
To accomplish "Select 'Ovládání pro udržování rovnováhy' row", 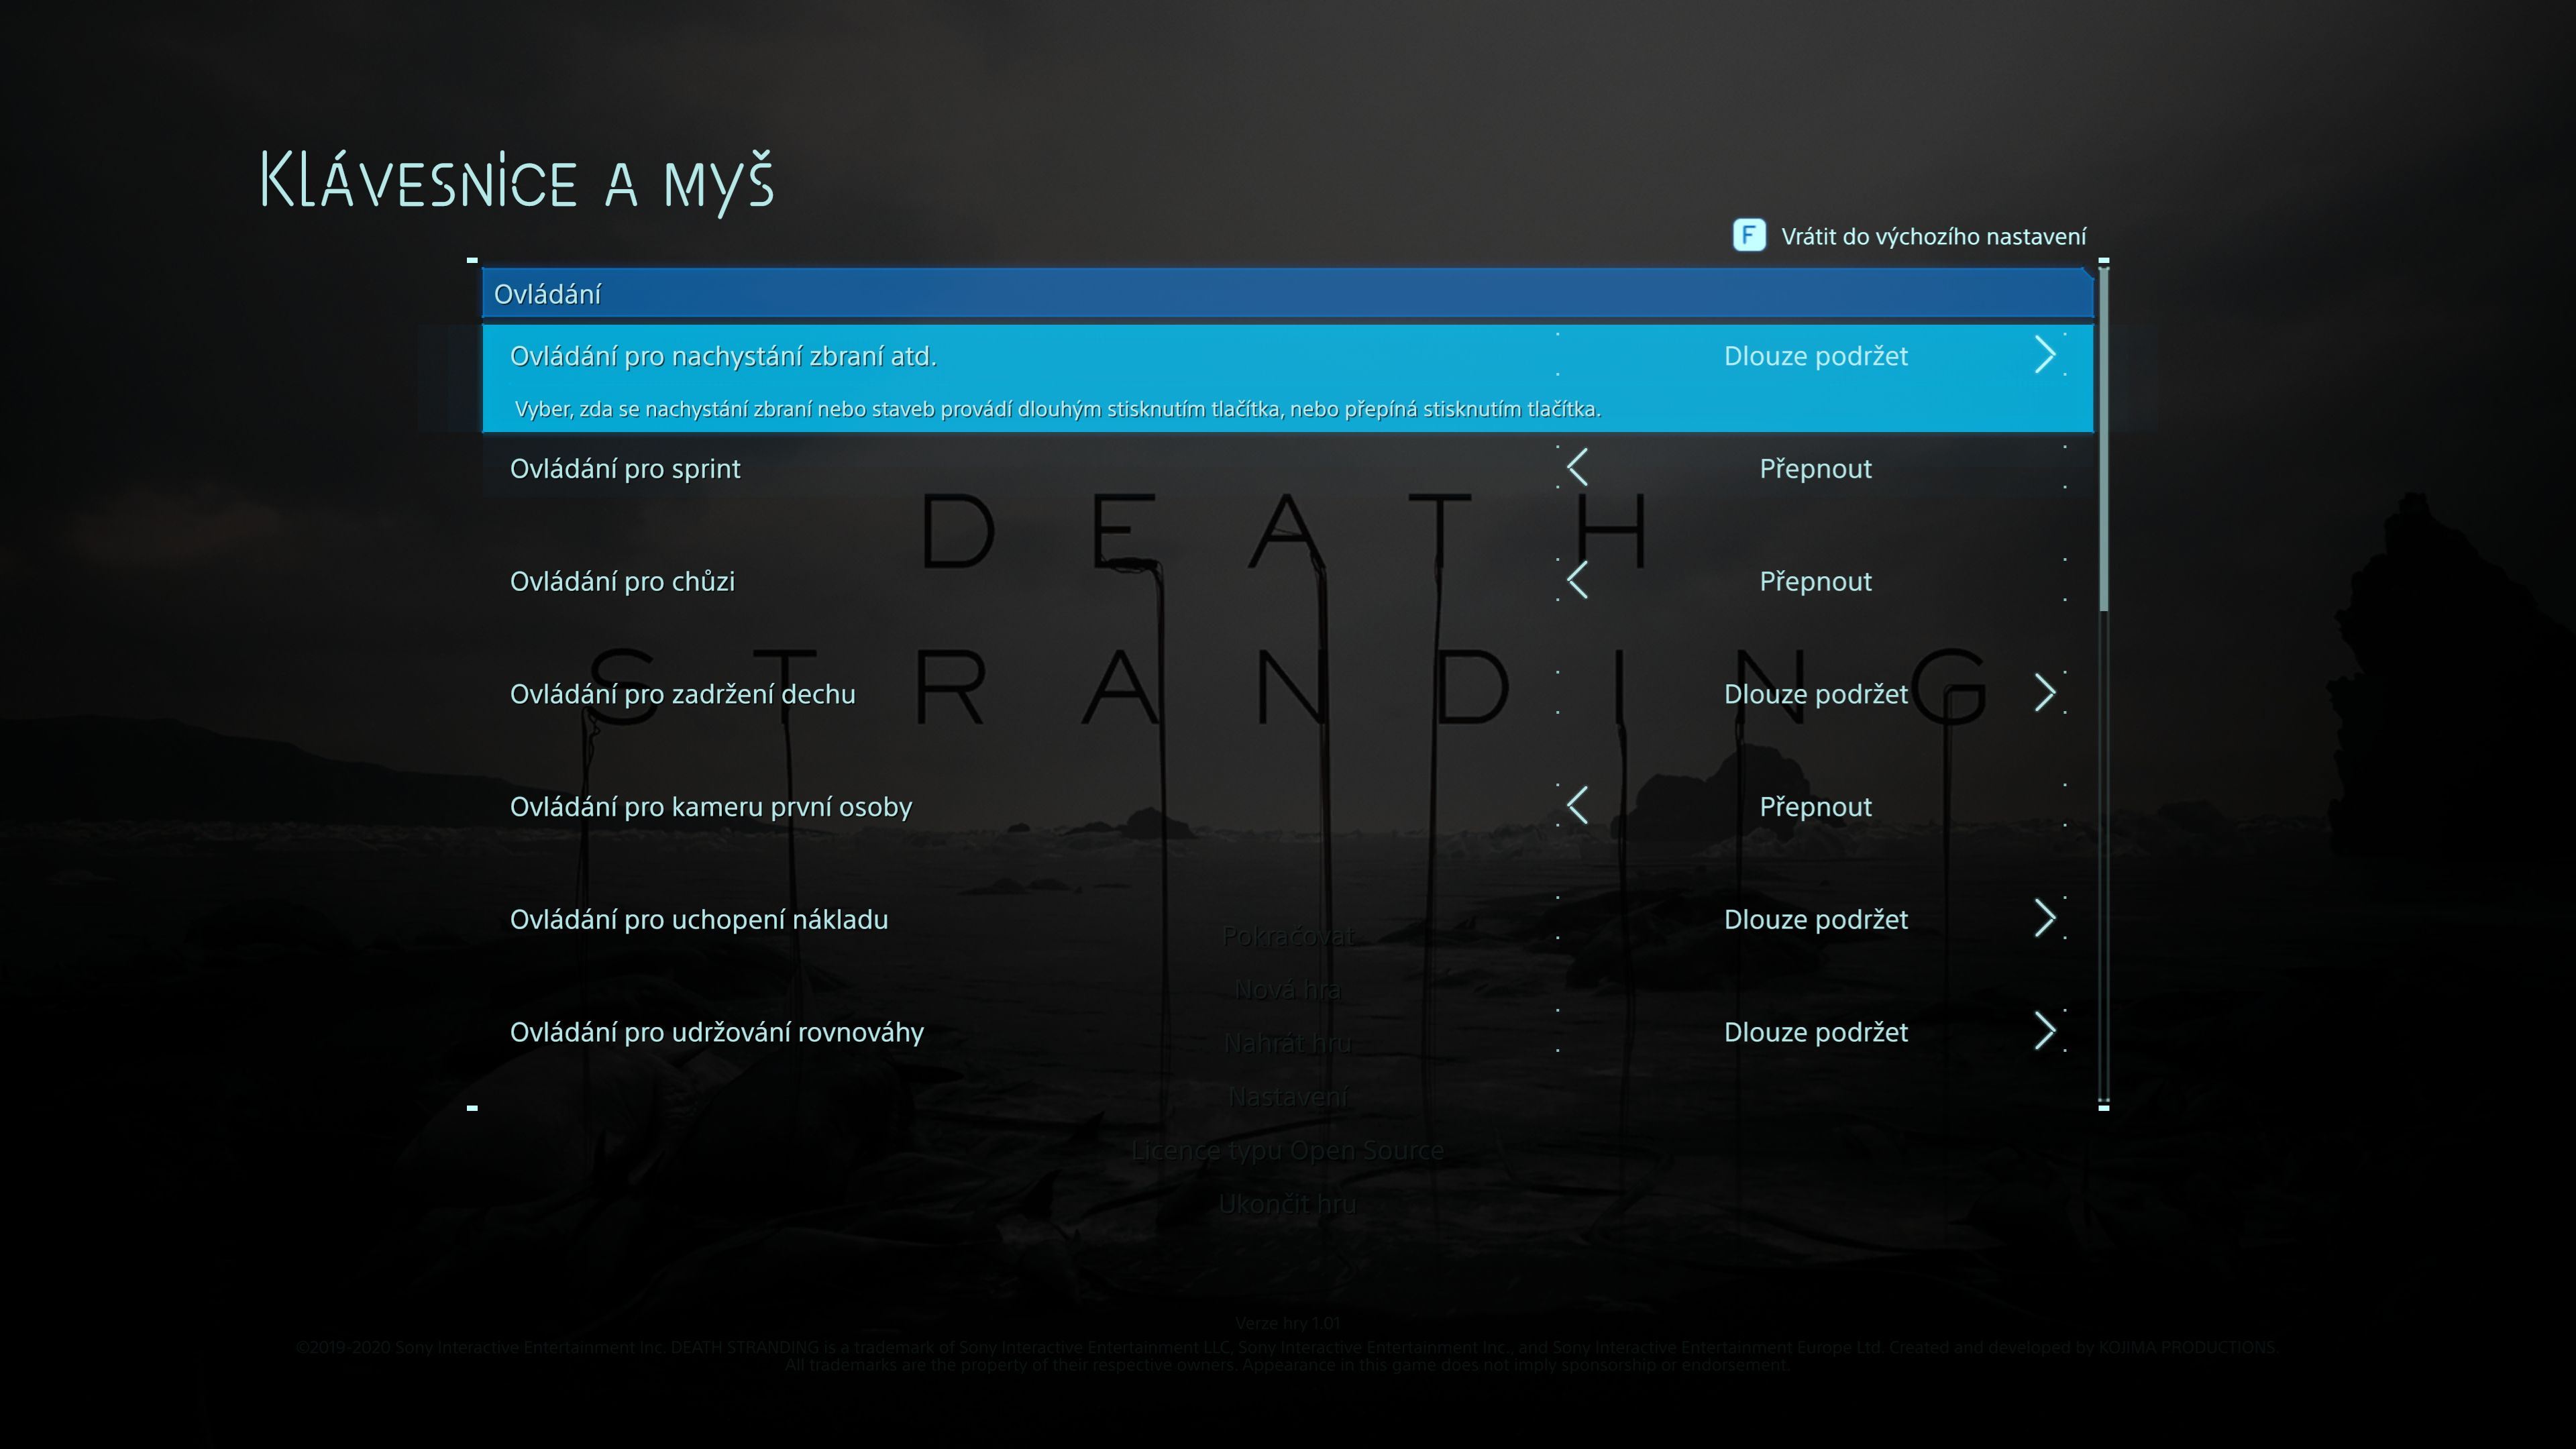I will (x=1287, y=1032).
